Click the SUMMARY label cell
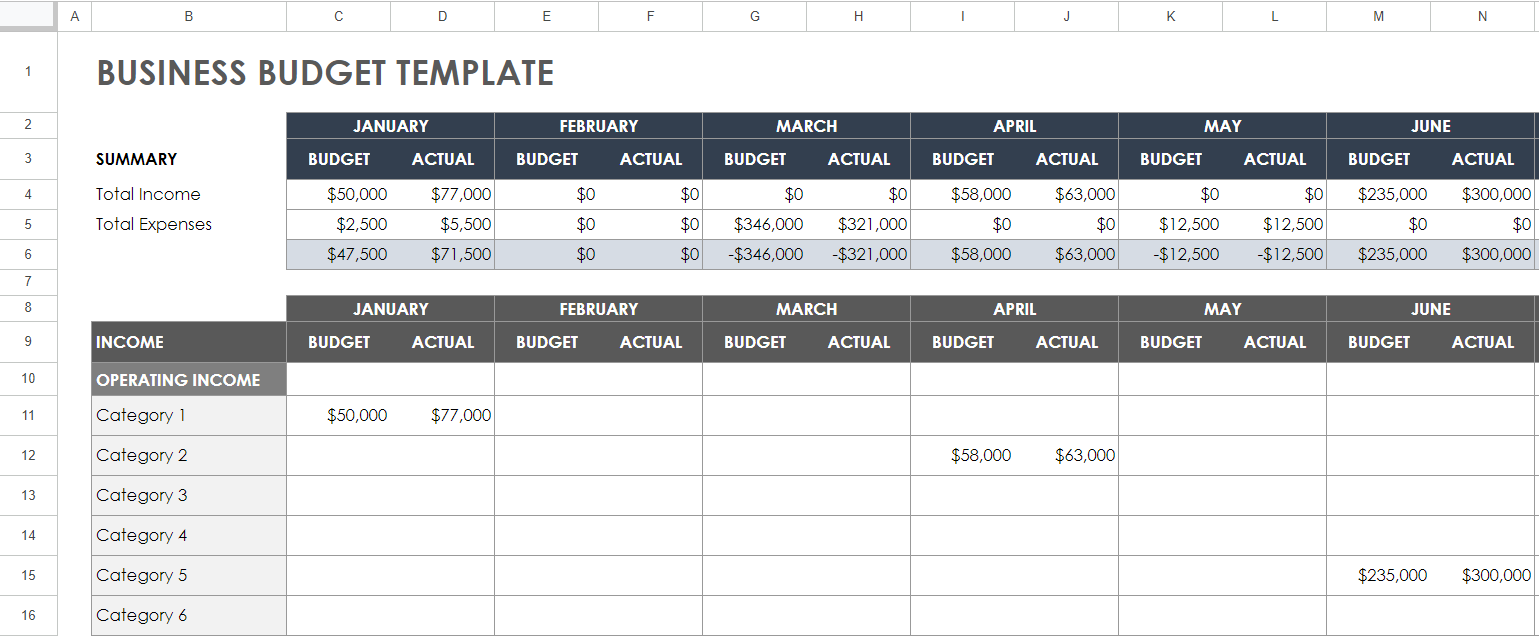Viewport: 1539px width, 636px height. click(136, 159)
